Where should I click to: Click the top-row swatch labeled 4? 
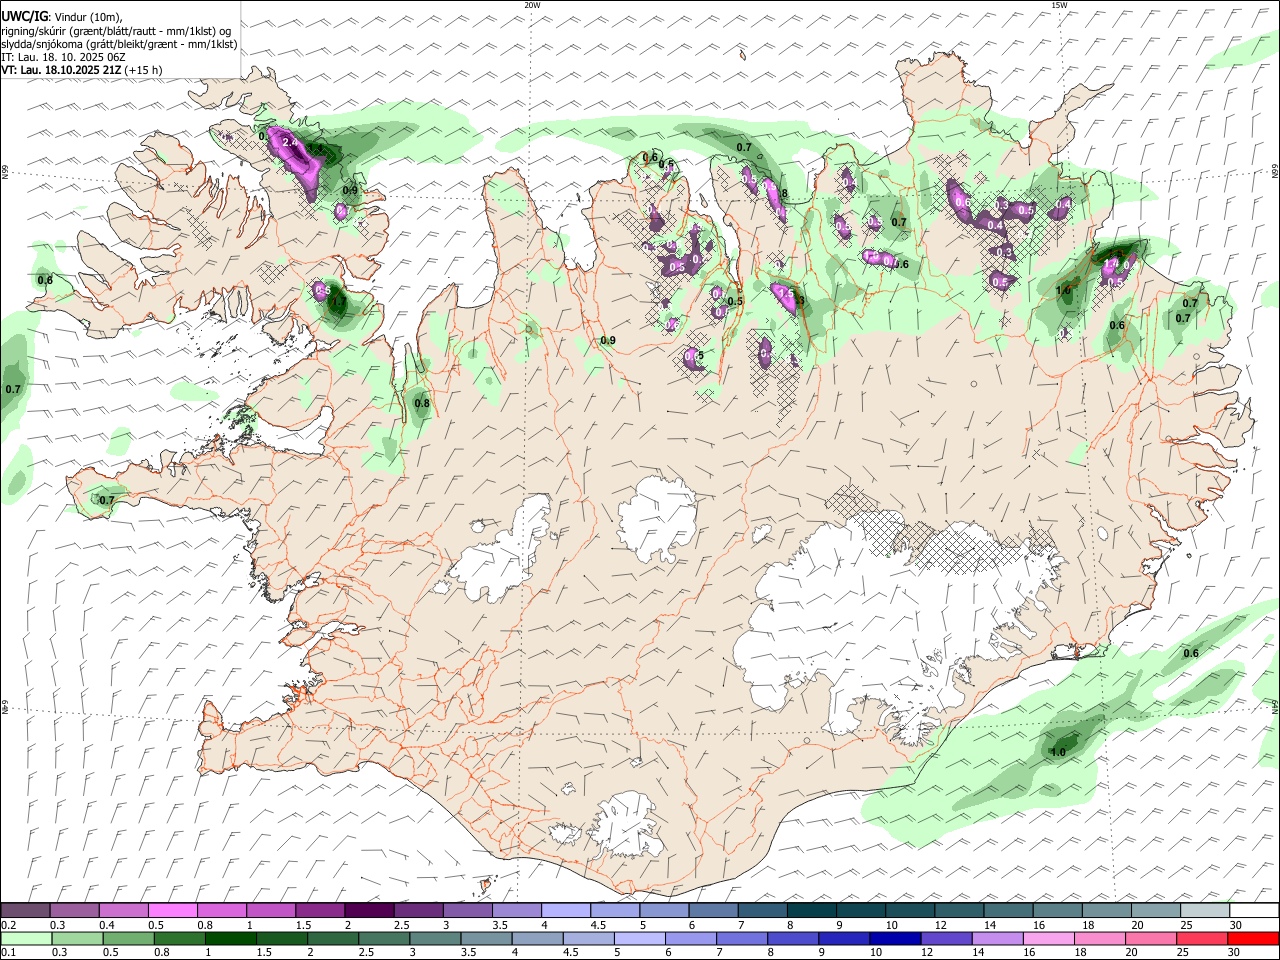566,910
